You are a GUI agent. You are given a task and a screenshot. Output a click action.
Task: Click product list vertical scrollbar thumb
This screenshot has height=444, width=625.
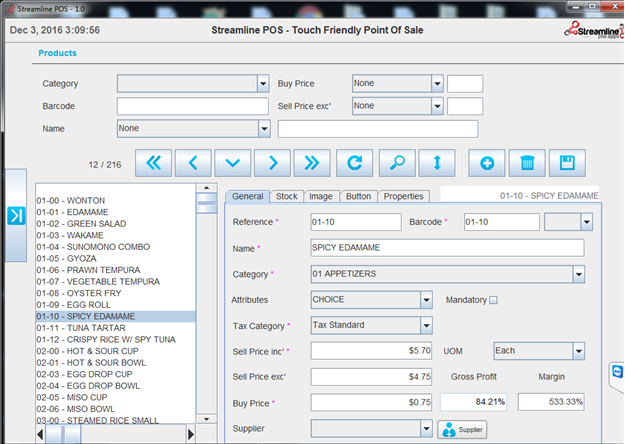pos(206,203)
